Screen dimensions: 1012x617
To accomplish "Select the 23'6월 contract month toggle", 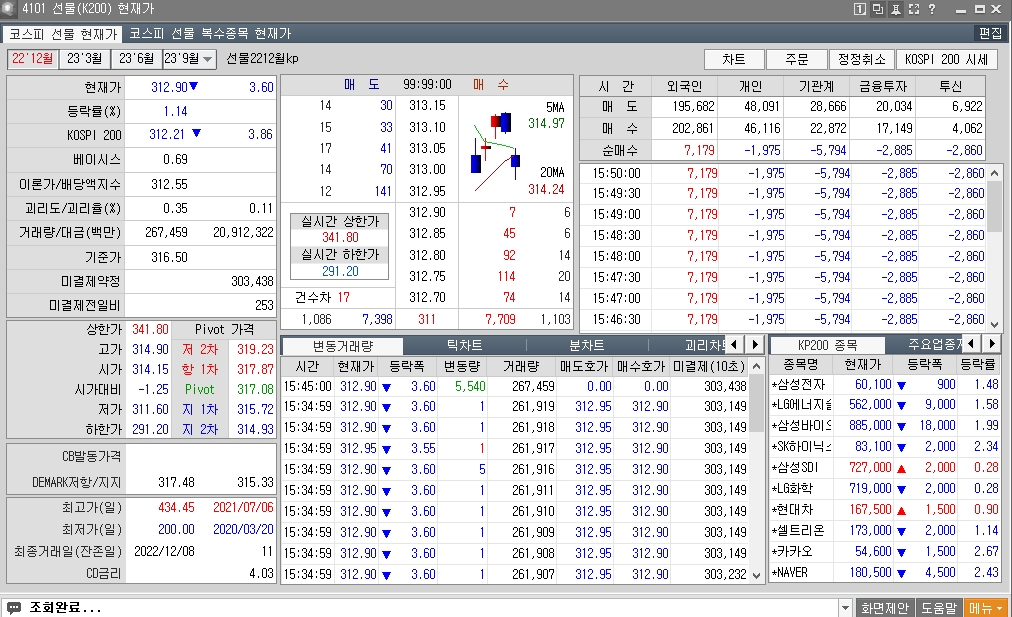I will 135,58.
